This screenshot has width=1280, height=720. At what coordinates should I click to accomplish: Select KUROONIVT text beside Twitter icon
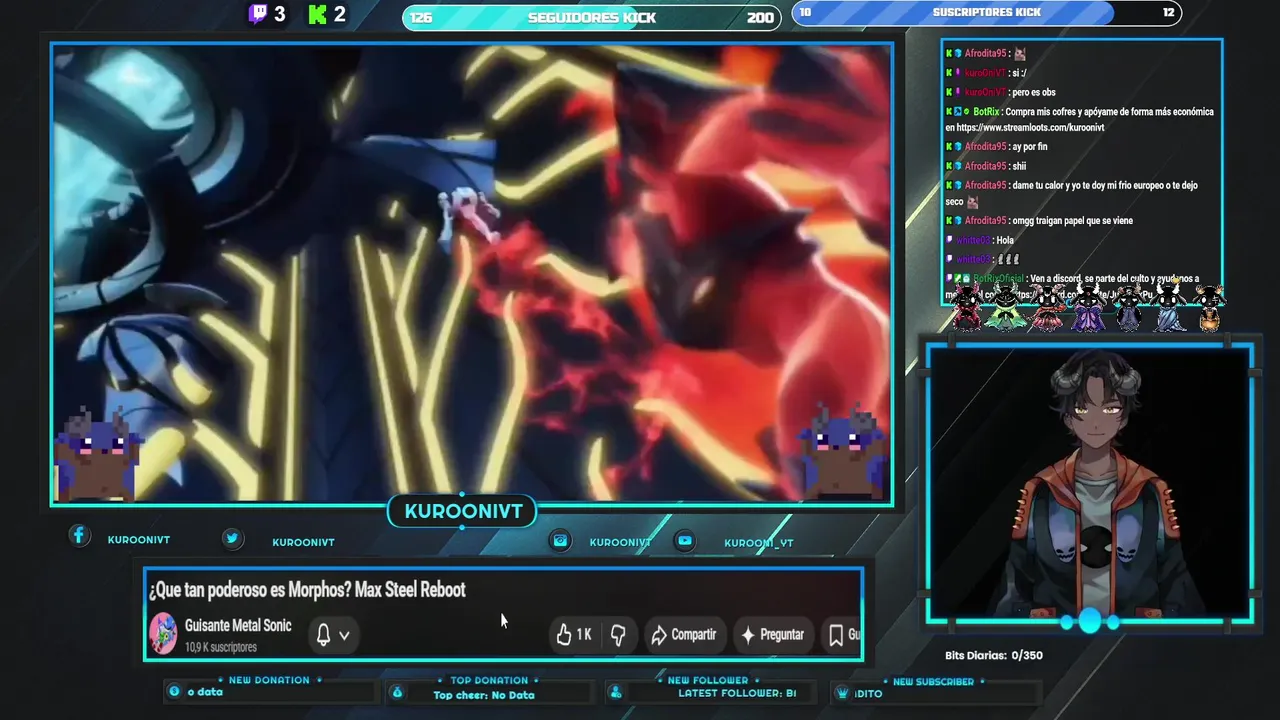pyautogui.click(x=303, y=542)
